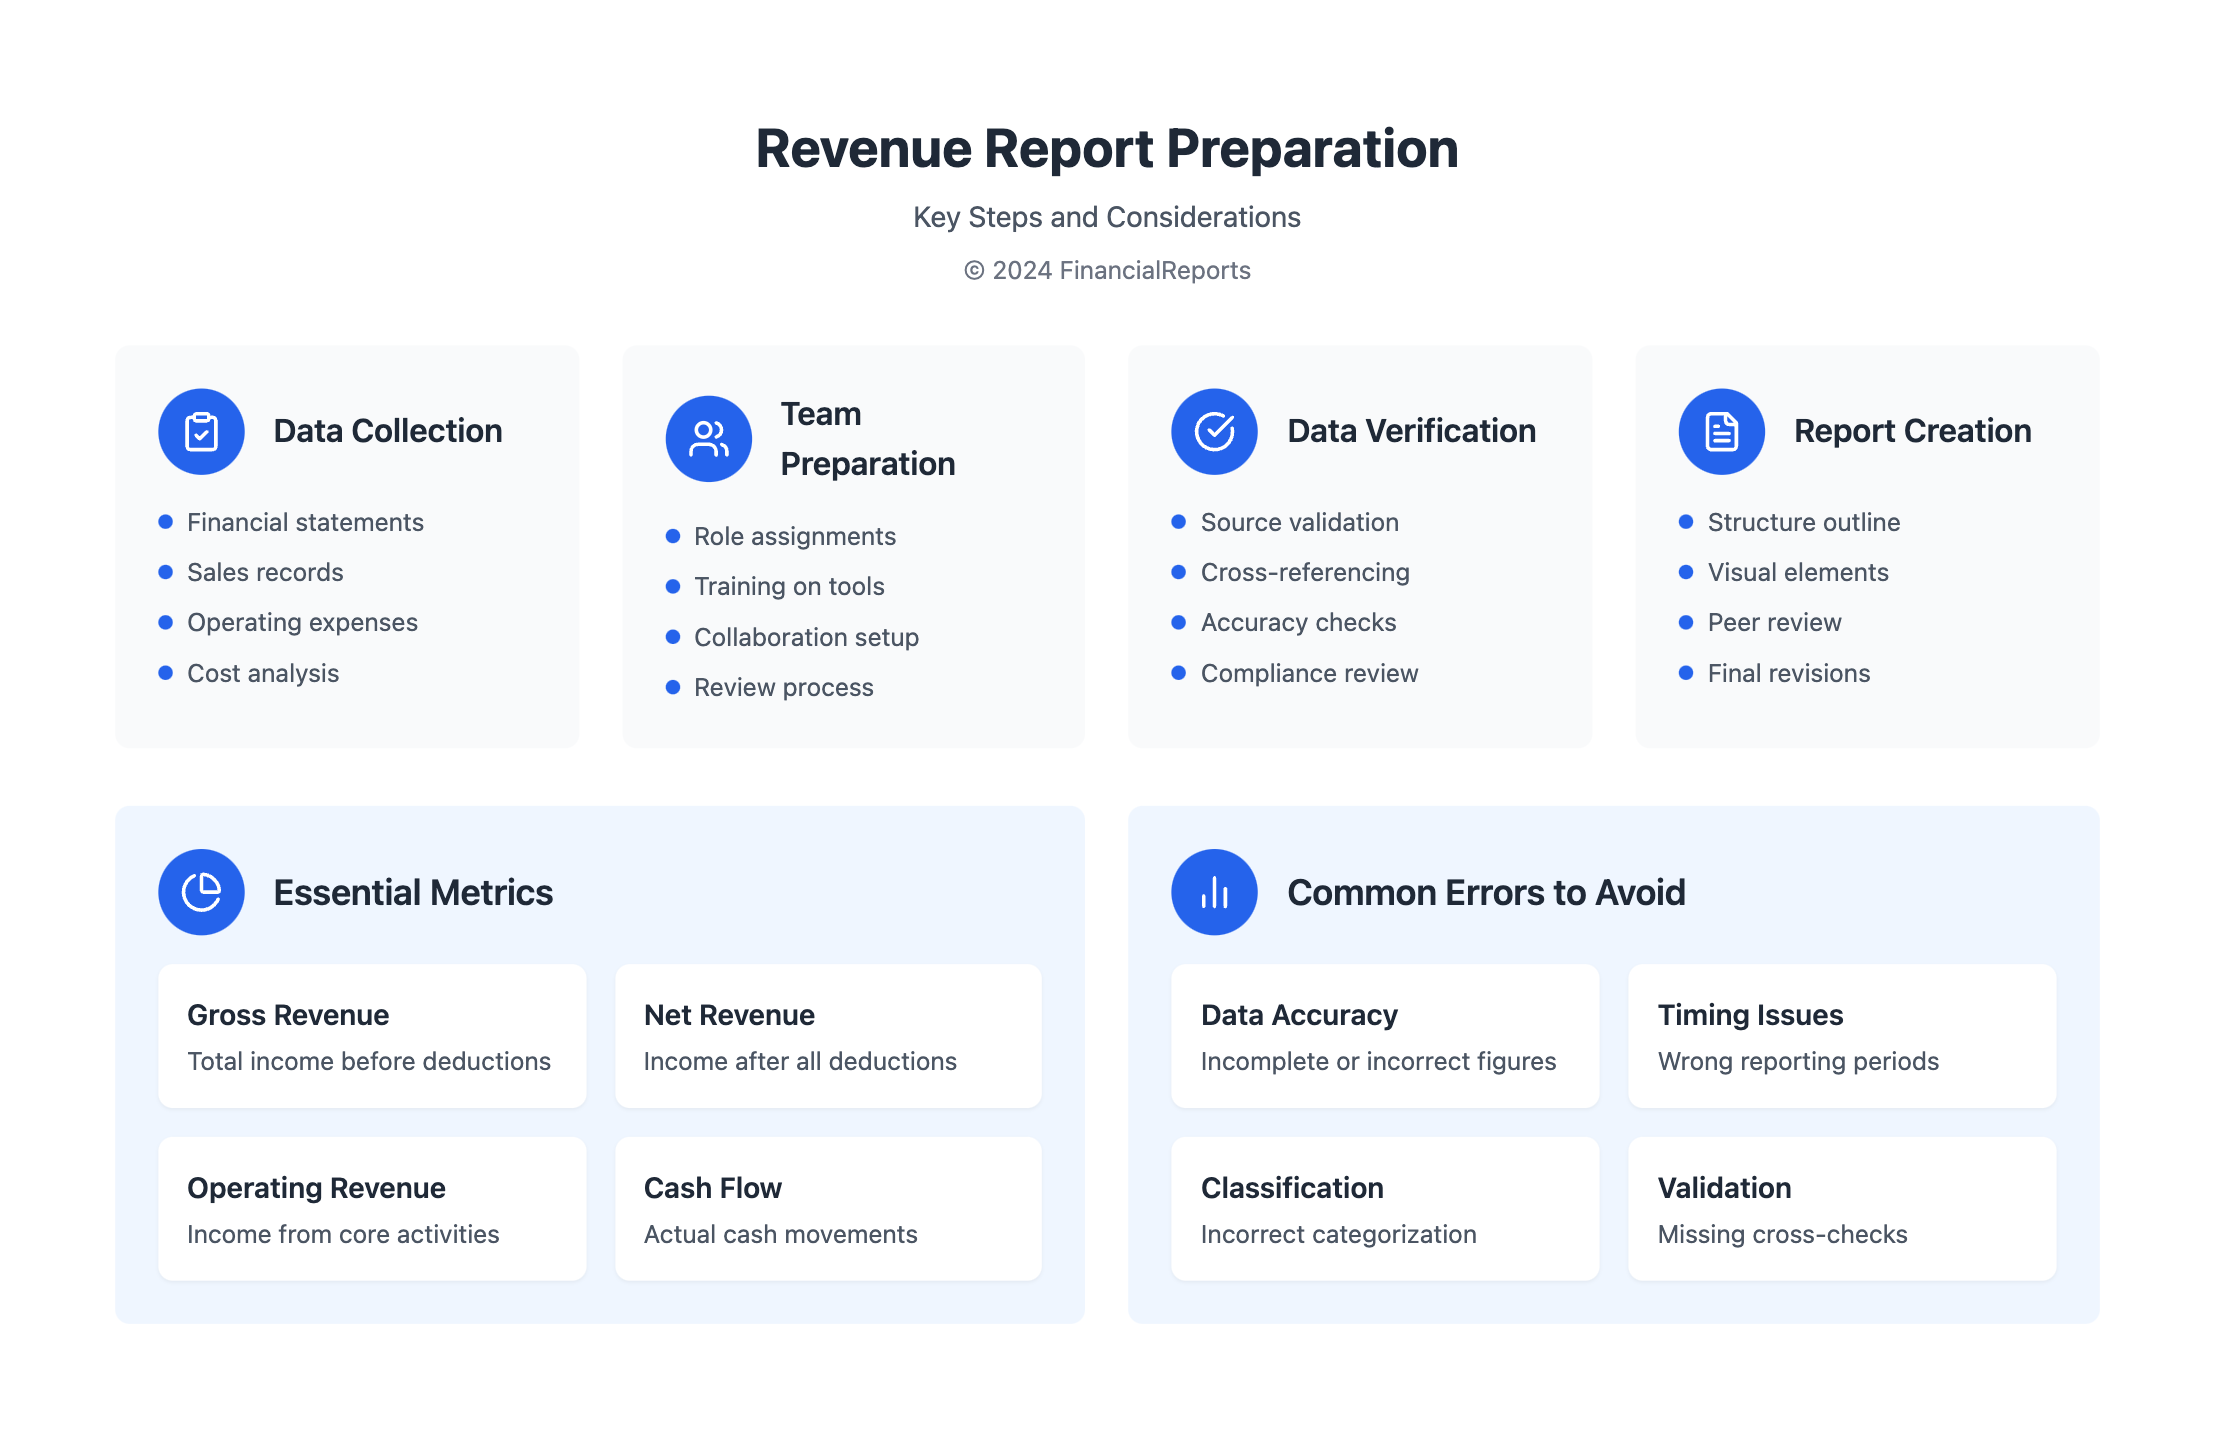Click the Revenue Report Preparation title
This screenshot has height=1439, width=2215.
tap(1107, 148)
